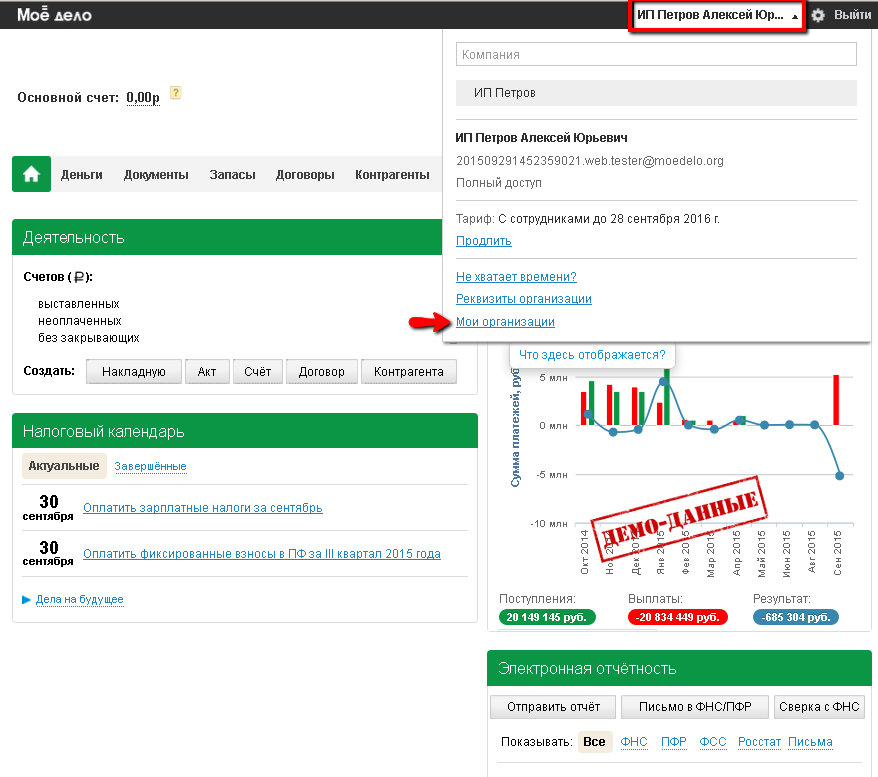Viewport: 878px width, 777px height.
Task: Click the Моё дело logo
Action: [54, 15]
